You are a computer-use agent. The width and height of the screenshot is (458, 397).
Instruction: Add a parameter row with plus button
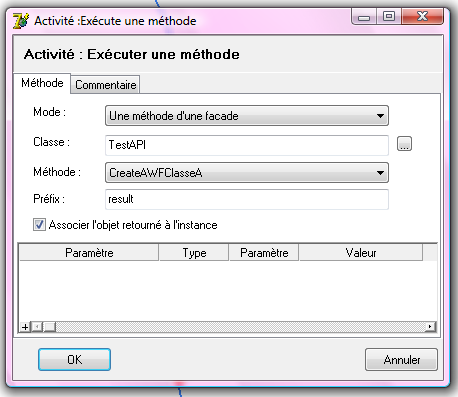click(25, 327)
